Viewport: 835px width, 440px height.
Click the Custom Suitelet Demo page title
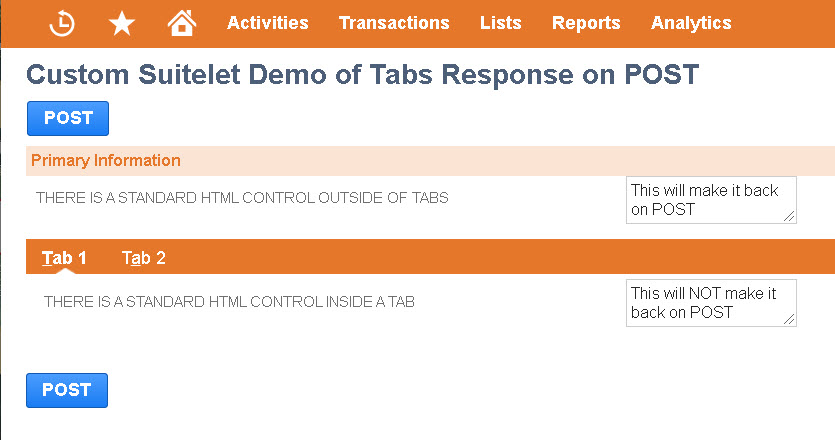pyautogui.click(x=362, y=75)
